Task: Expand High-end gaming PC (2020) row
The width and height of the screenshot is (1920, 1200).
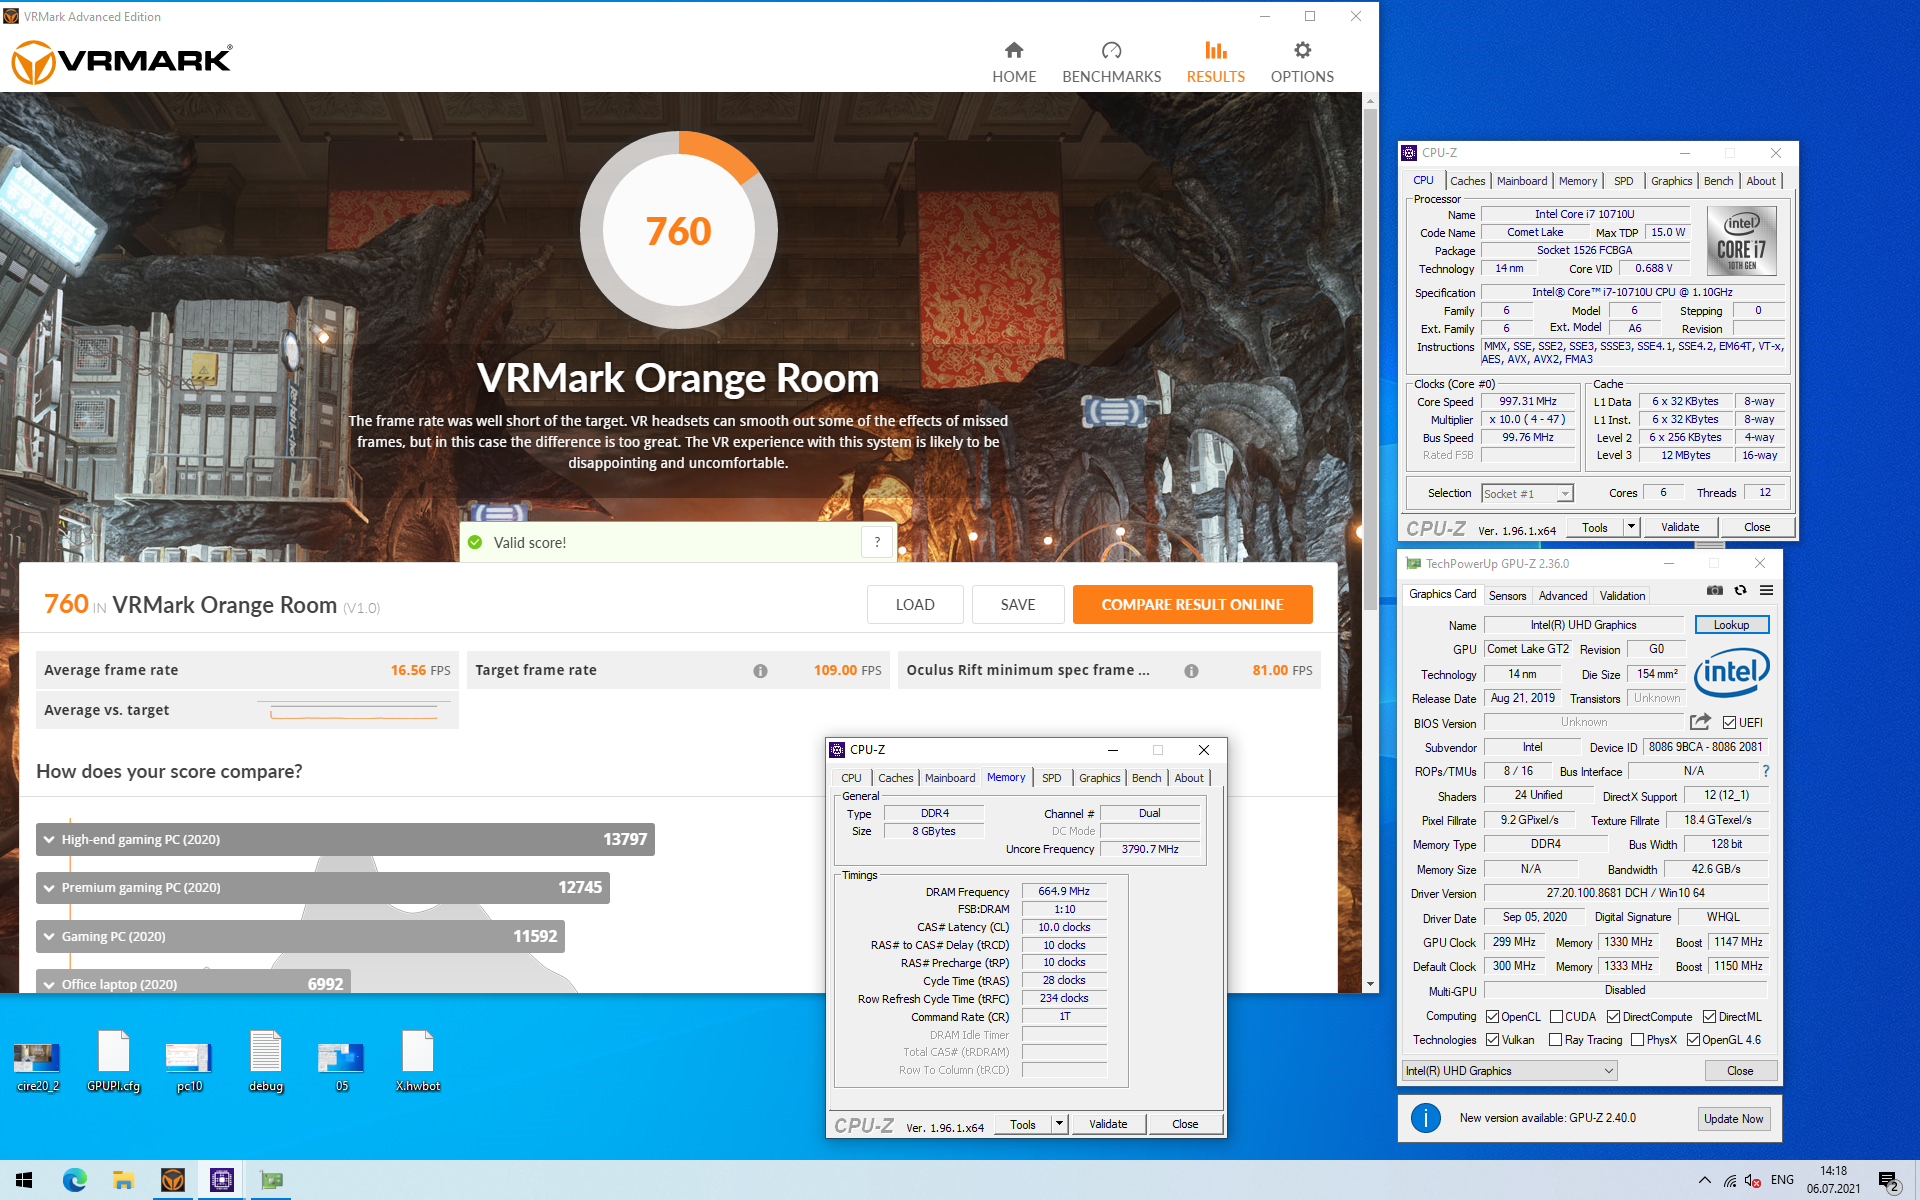Action: click(x=345, y=839)
